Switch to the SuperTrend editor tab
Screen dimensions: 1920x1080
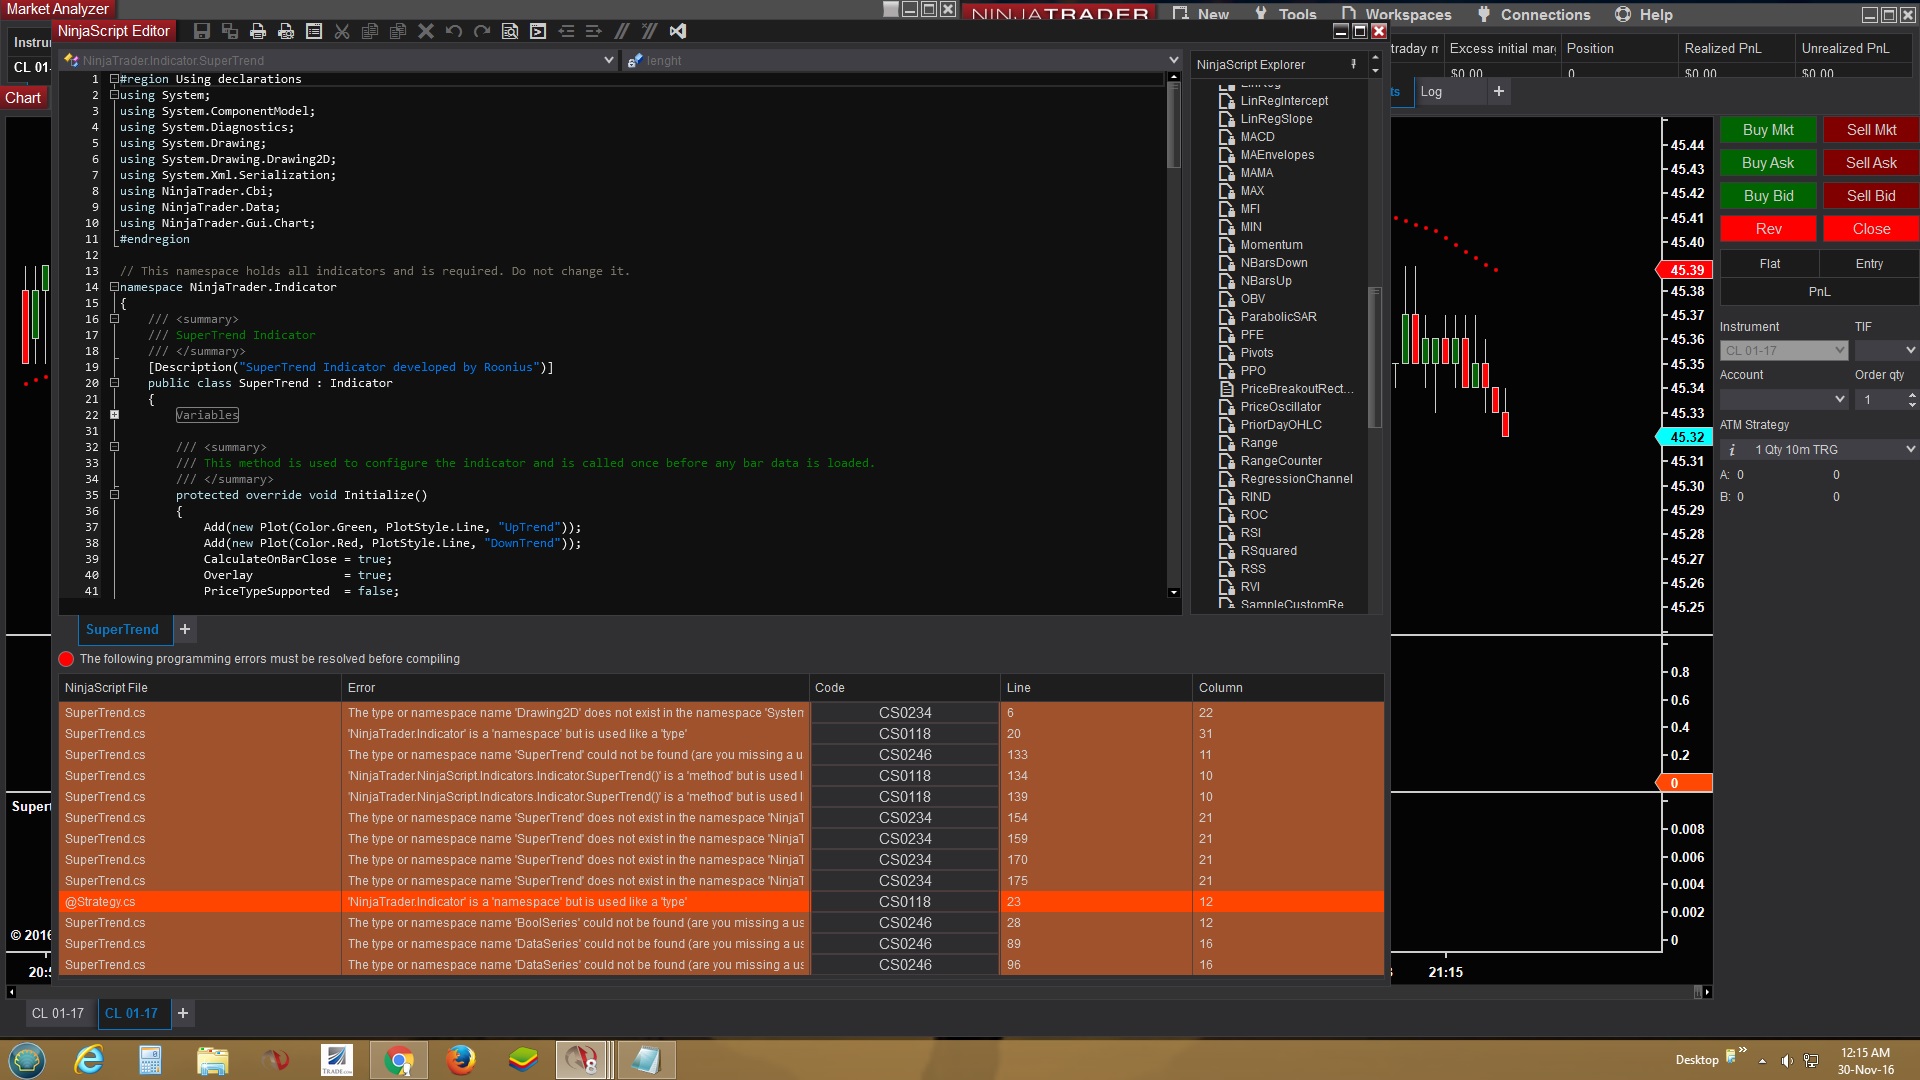[122, 629]
